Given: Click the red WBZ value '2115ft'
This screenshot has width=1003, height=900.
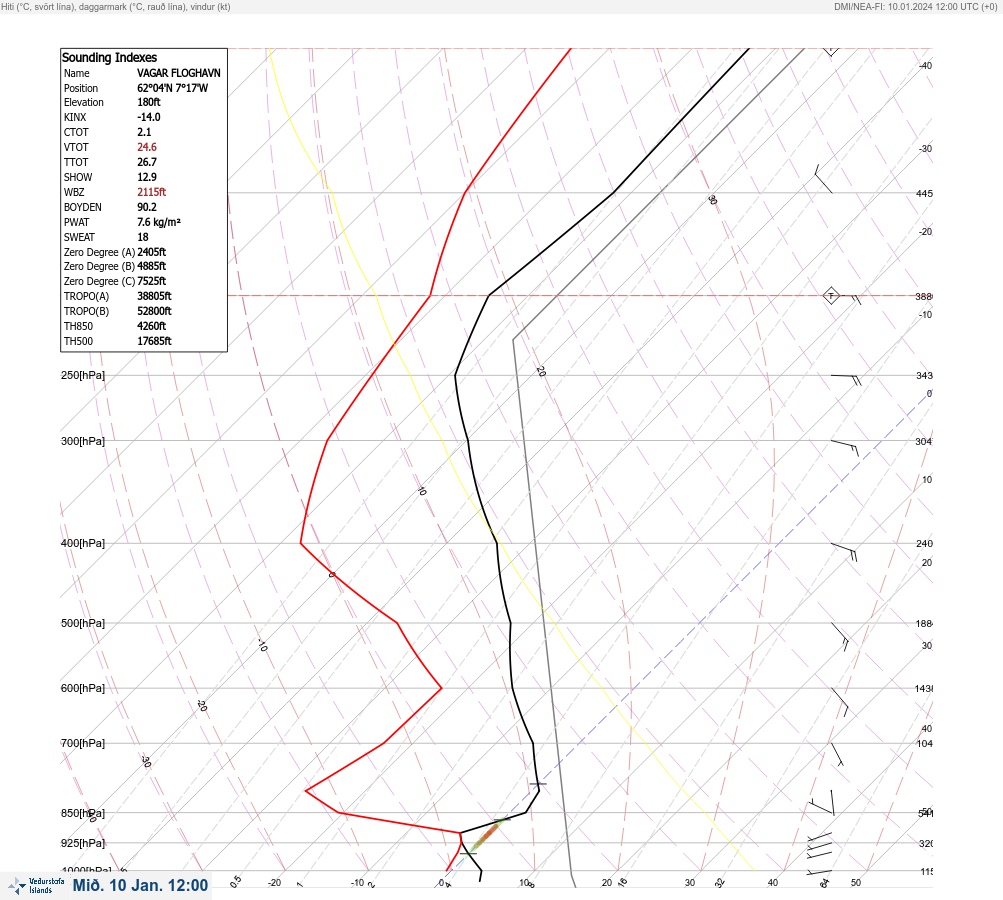Looking at the screenshot, I should tap(151, 192).
